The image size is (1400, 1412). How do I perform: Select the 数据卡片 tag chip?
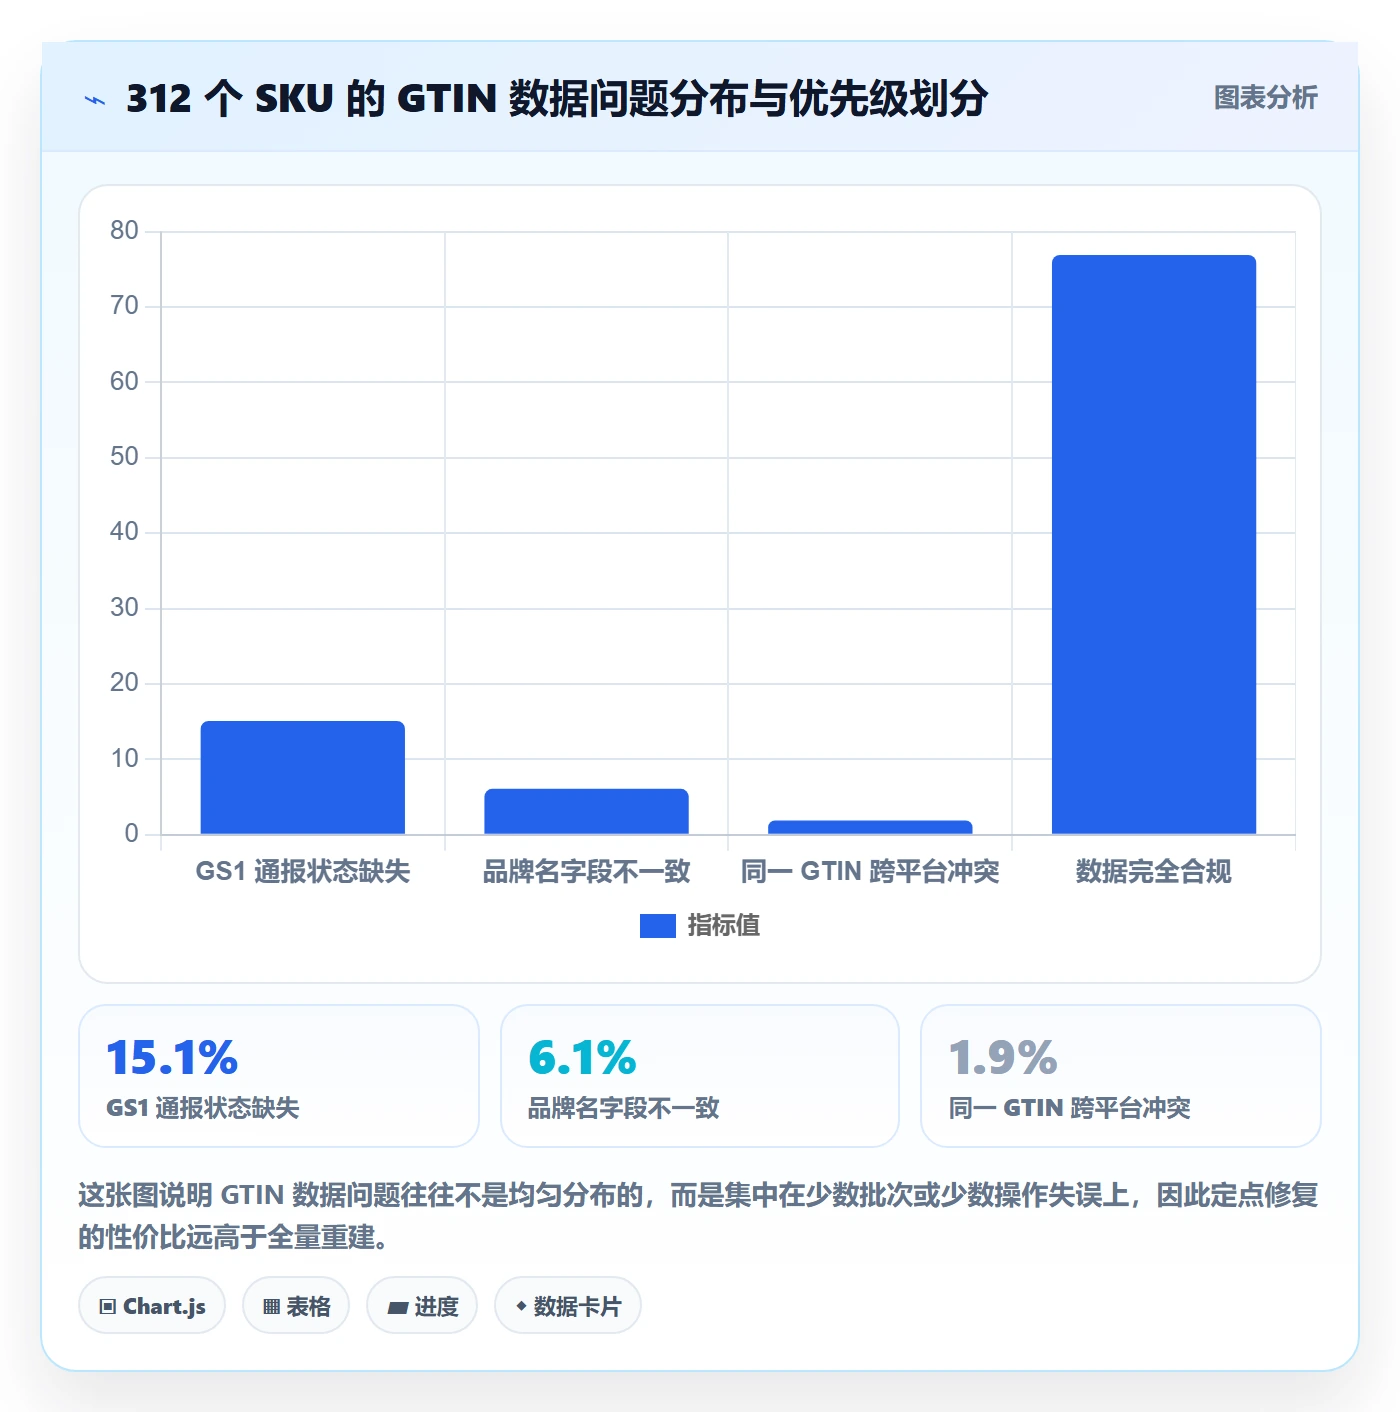(x=568, y=1306)
